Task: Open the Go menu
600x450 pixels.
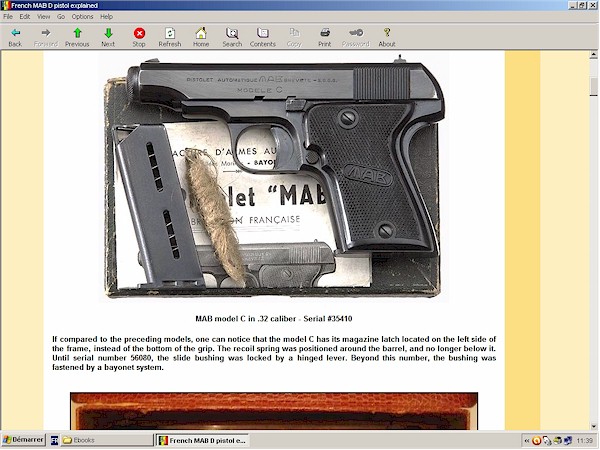Action: point(61,16)
